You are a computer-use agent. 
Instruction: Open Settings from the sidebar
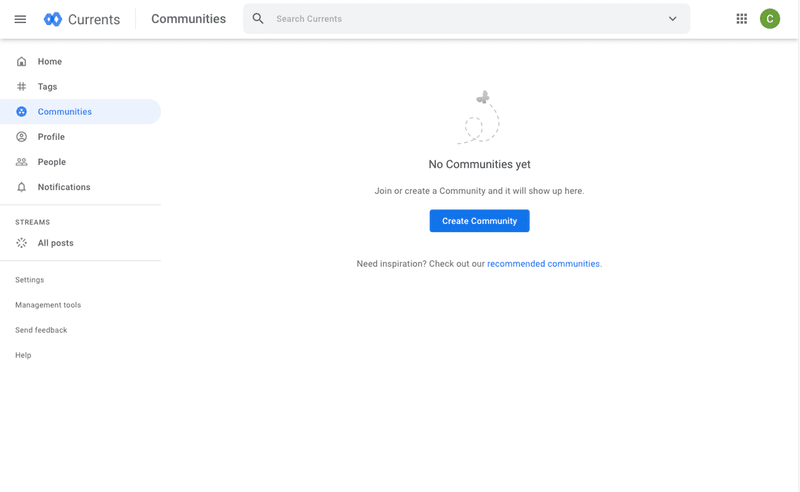point(30,280)
